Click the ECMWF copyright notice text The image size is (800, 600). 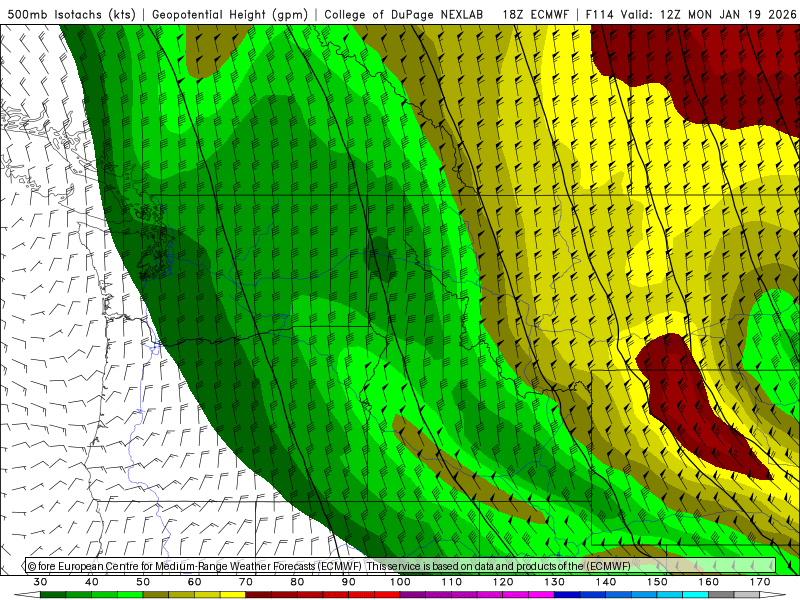pos(329,566)
